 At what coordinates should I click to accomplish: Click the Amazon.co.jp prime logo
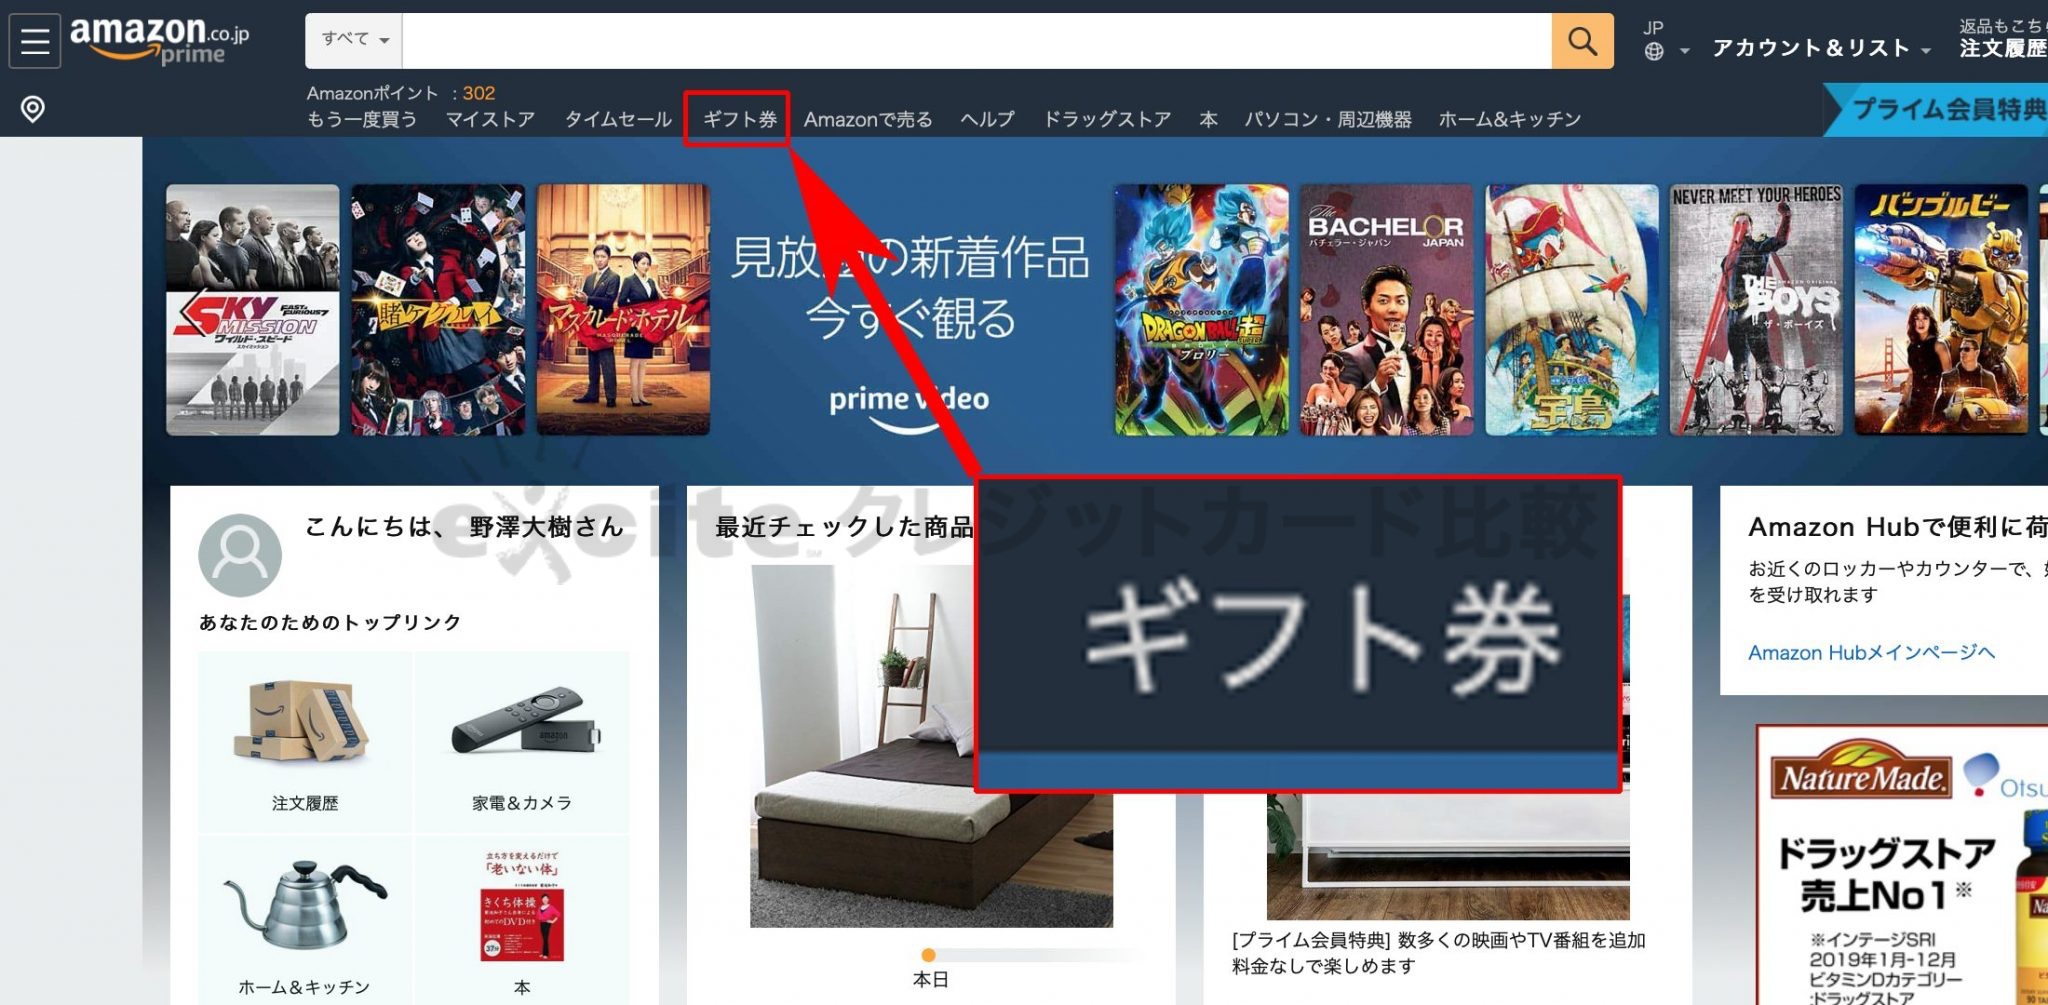click(x=159, y=40)
